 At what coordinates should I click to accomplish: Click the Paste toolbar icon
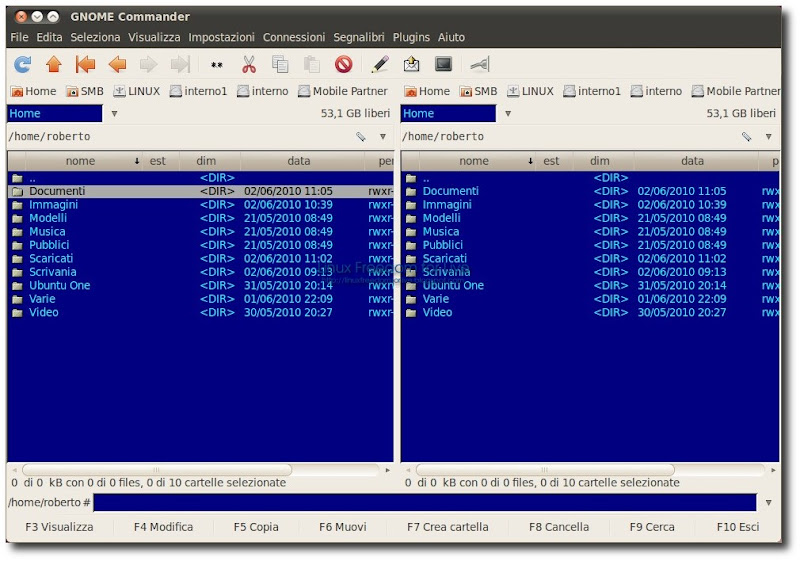[311, 64]
